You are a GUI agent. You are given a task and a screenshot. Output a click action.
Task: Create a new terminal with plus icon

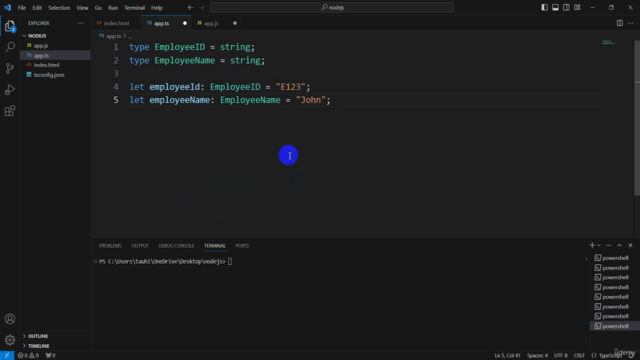592,245
